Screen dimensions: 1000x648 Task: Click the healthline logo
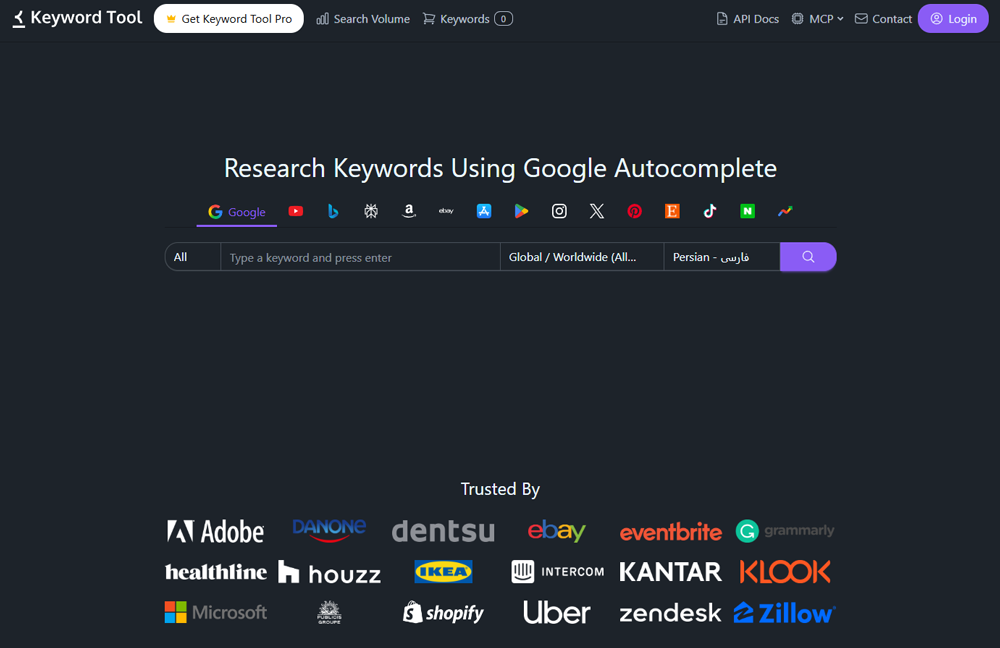tap(216, 572)
